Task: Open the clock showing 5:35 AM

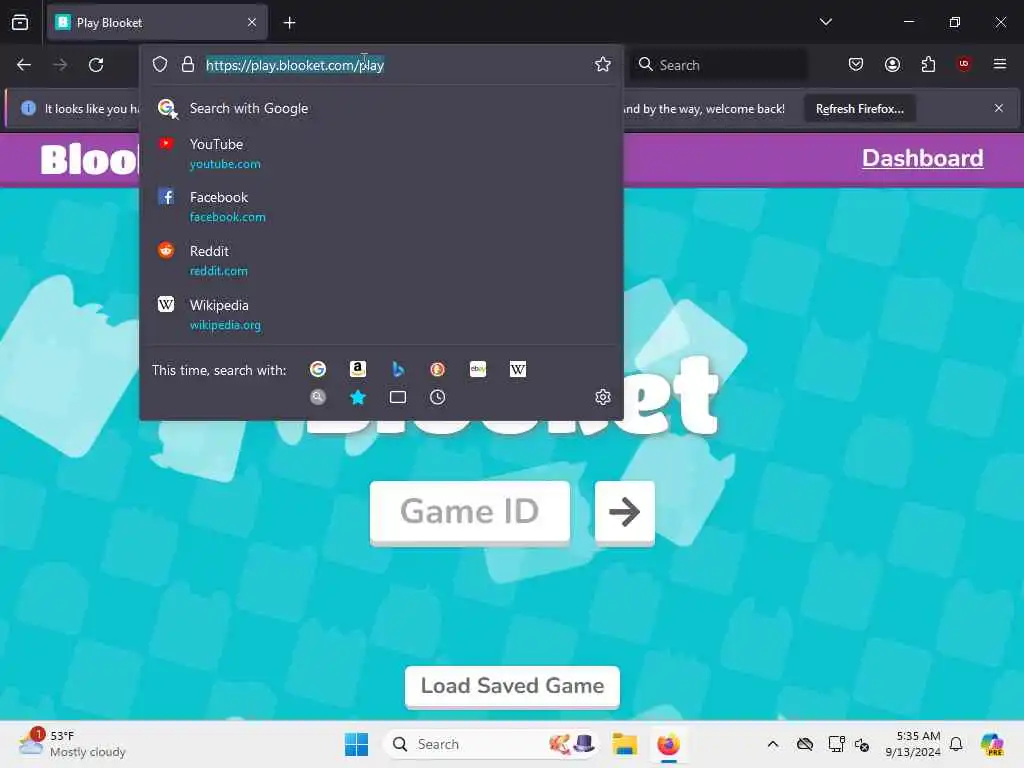Action: 913,744
